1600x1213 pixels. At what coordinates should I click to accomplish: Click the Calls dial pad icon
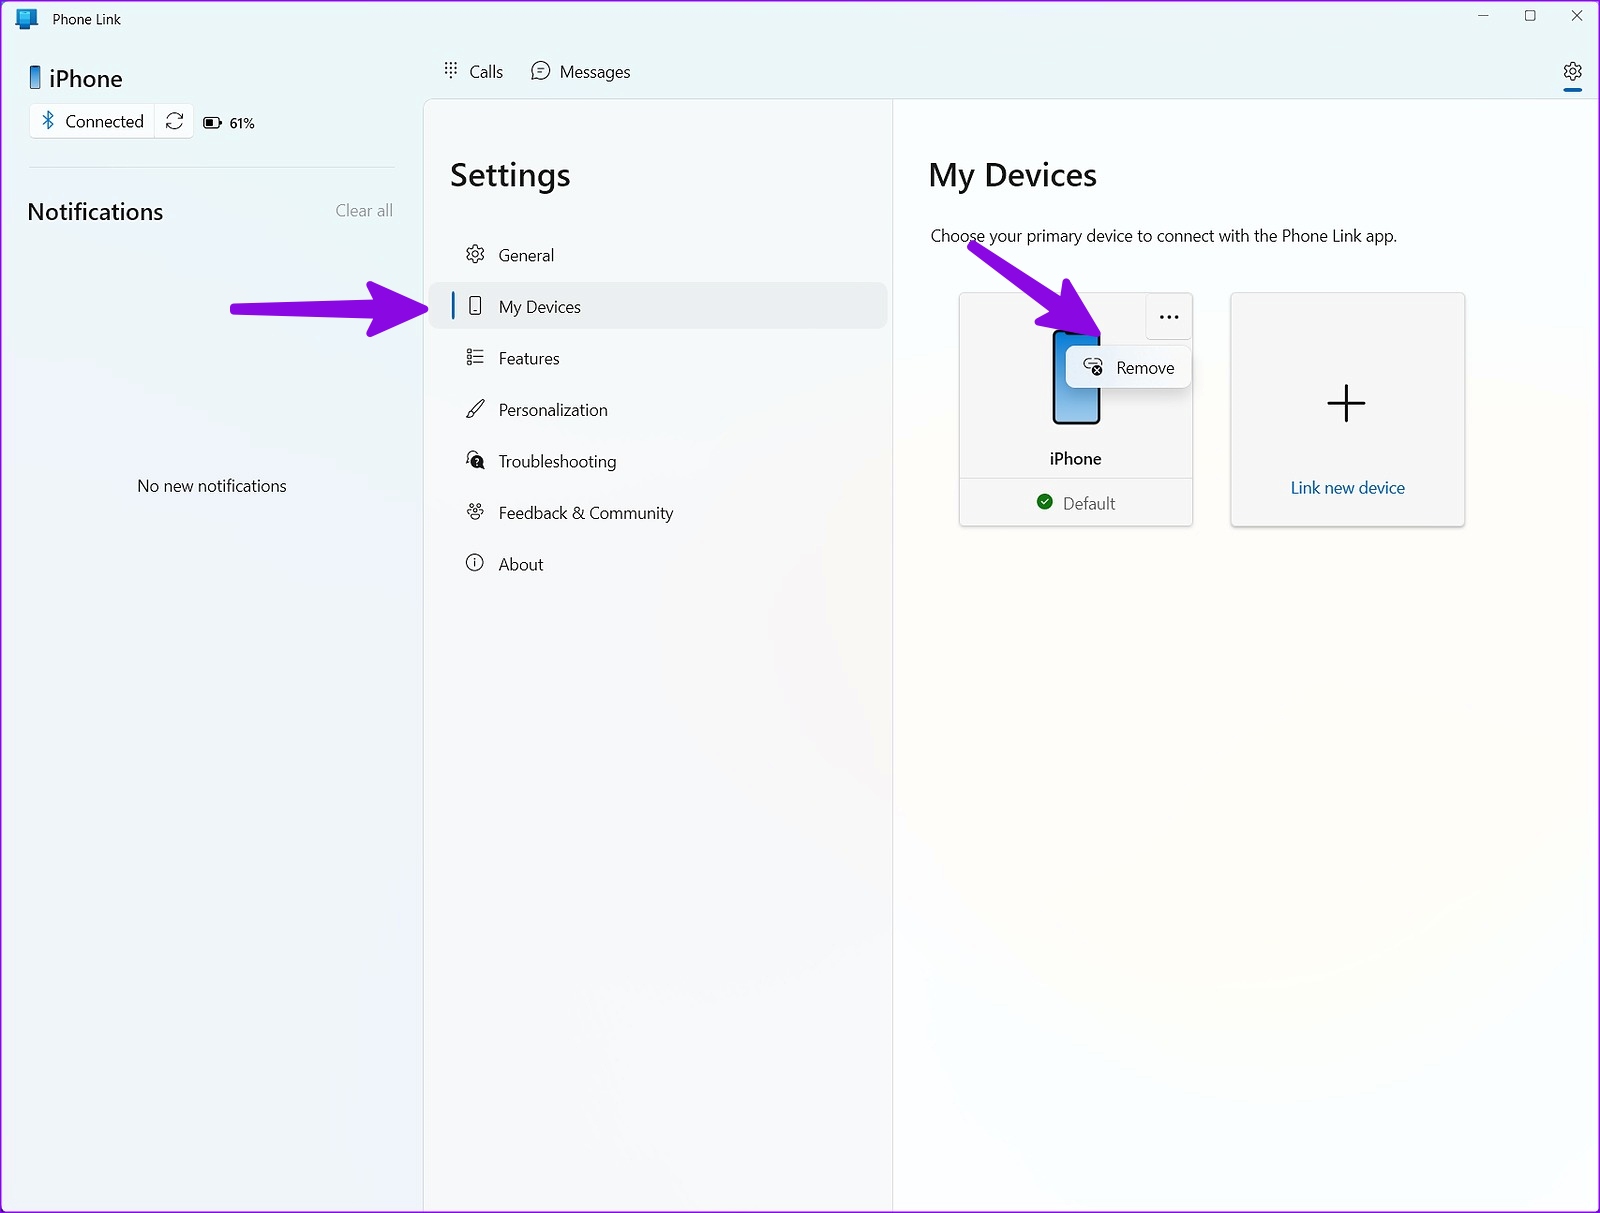tap(451, 70)
